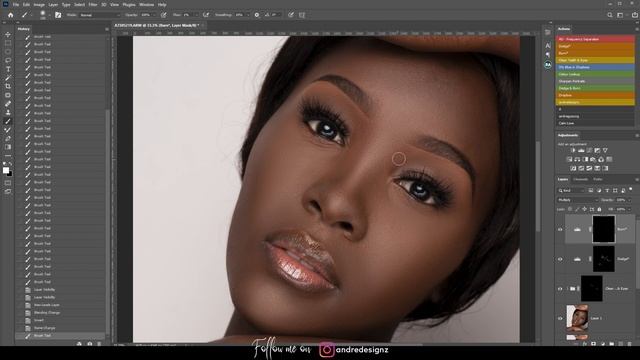This screenshot has width=640, height=360.
Task: Open smoothing options gear icon
Action: [x=257, y=15]
